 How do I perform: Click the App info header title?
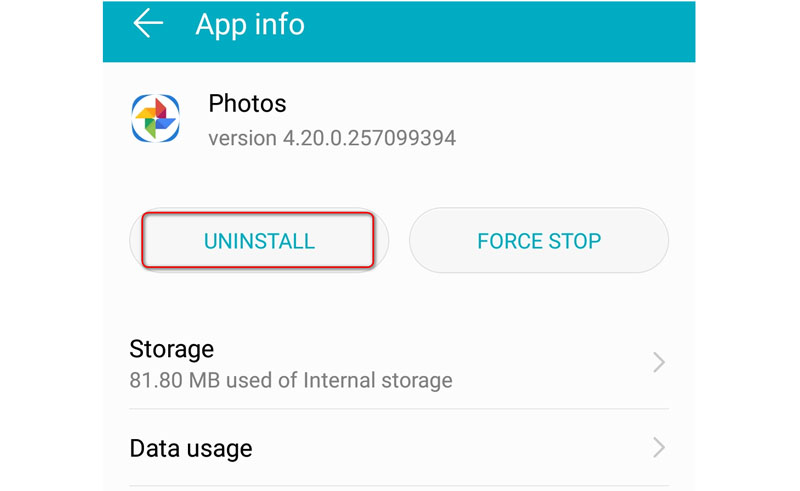[249, 24]
